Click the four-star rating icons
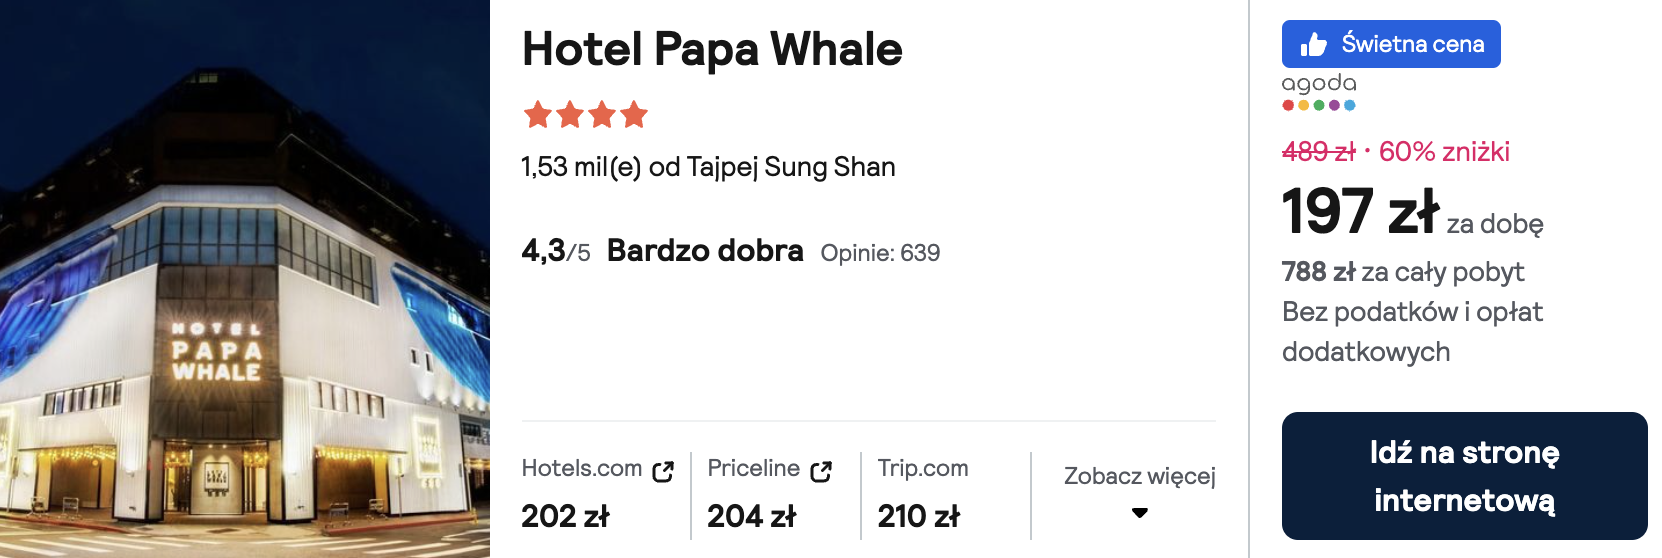Image resolution: width=1662 pixels, height=558 pixels. coord(586,115)
